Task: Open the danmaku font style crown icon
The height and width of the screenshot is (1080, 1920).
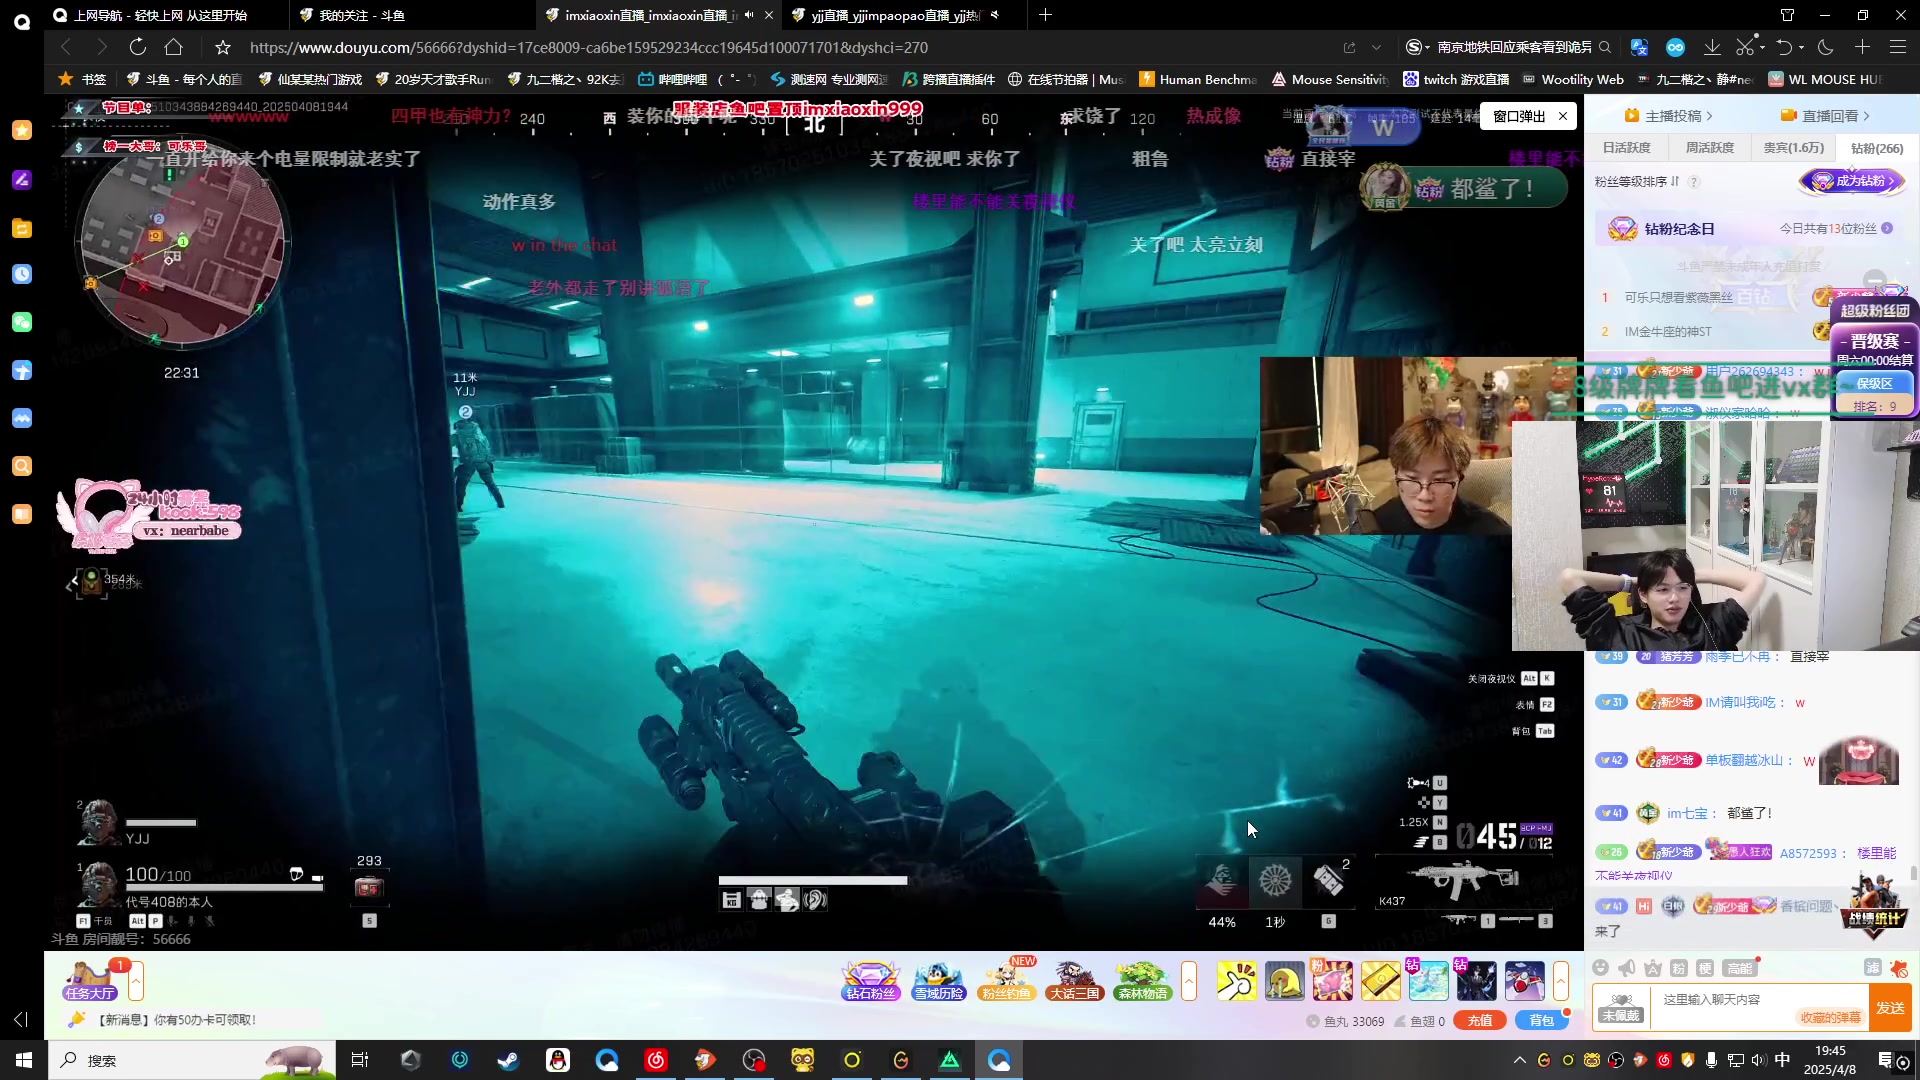Action: click(x=1653, y=967)
